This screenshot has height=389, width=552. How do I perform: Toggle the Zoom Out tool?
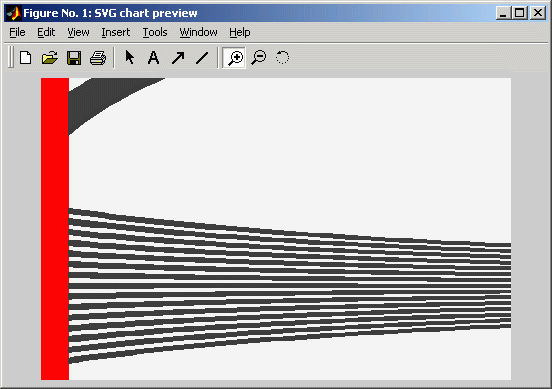tap(259, 57)
